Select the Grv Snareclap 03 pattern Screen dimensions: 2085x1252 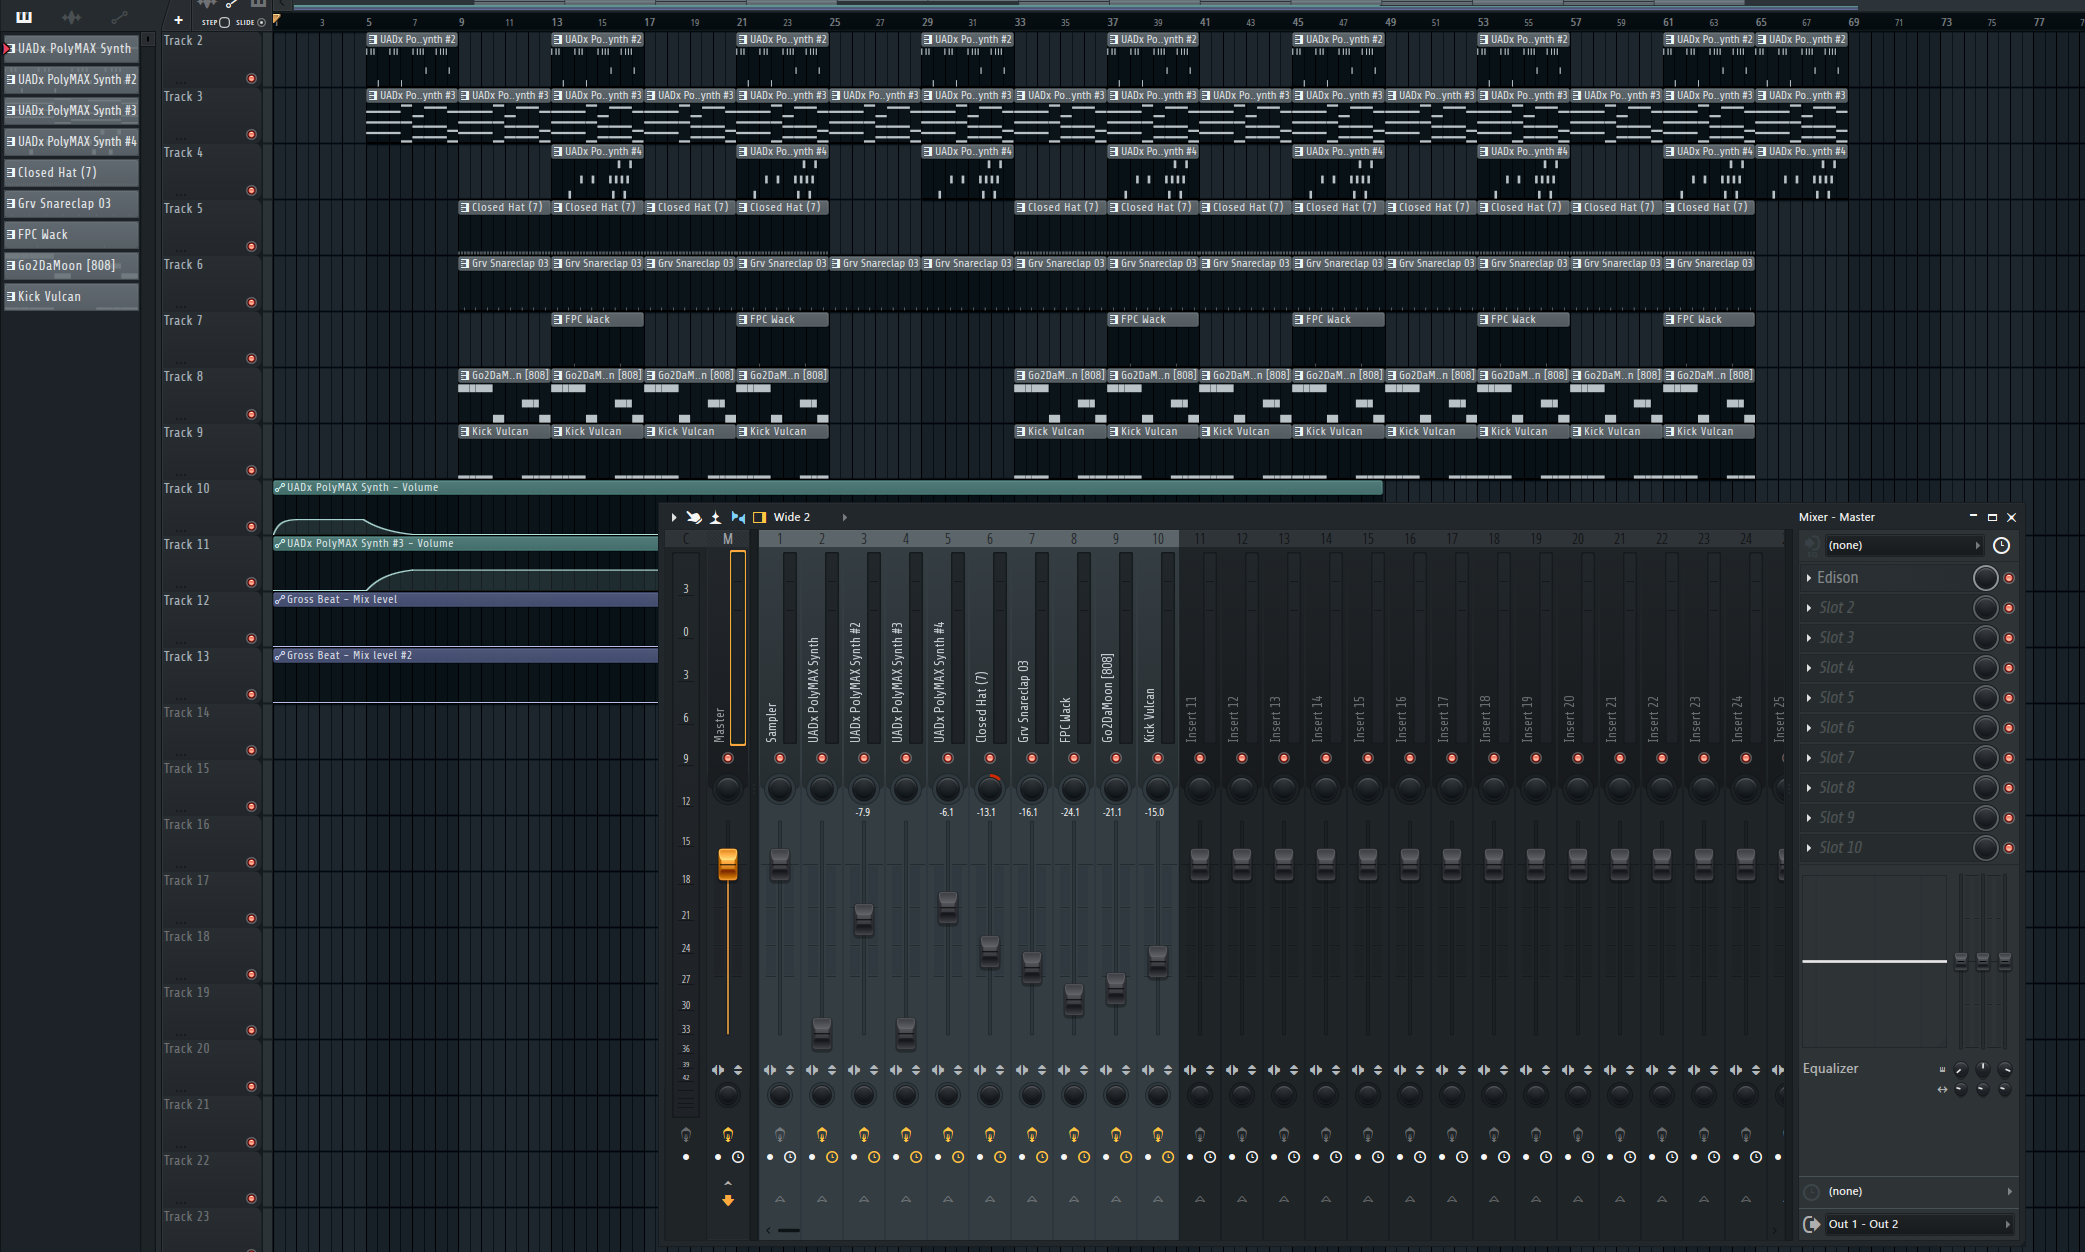pos(70,203)
